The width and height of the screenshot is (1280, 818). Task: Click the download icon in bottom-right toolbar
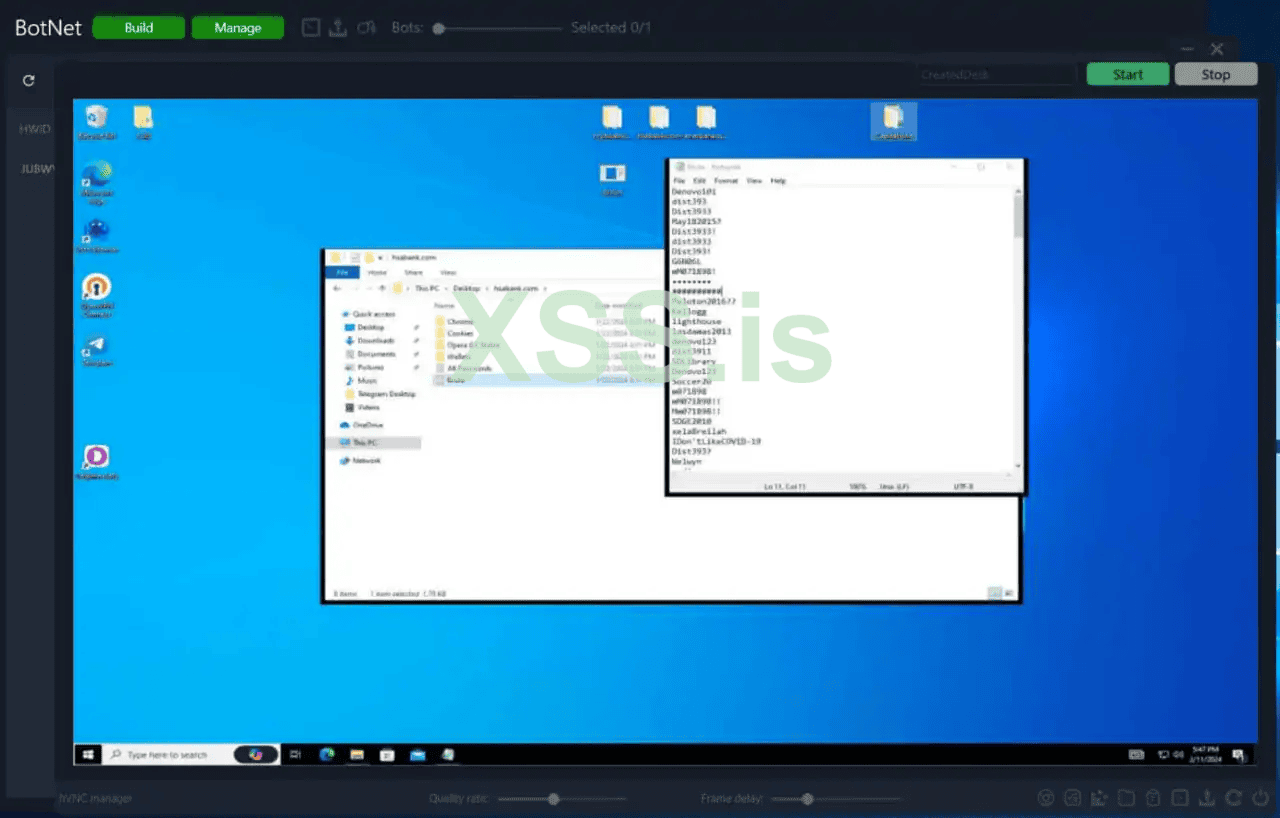pos(1207,798)
